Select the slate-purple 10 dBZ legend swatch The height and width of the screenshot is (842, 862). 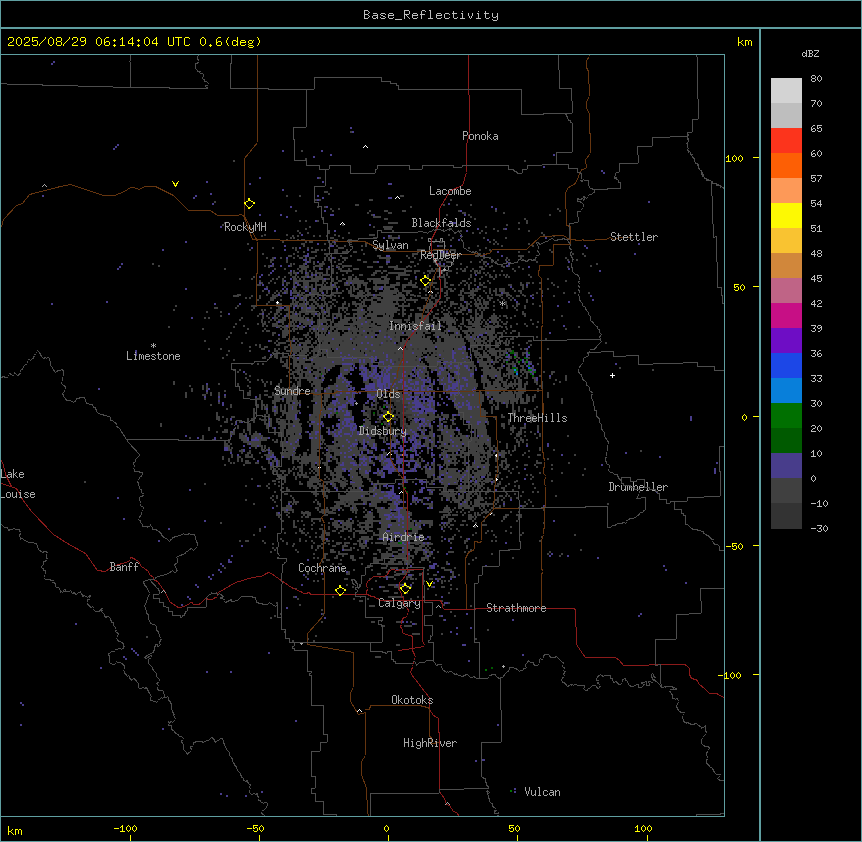tap(786, 466)
